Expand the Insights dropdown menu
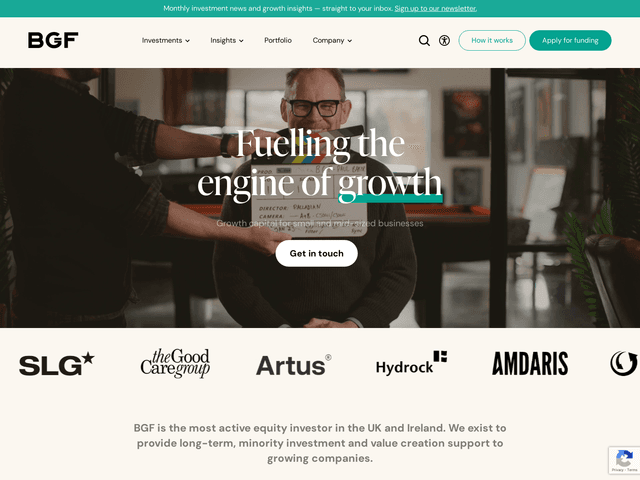Viewport: 640px width, 480px height. [x=227, y=40]
